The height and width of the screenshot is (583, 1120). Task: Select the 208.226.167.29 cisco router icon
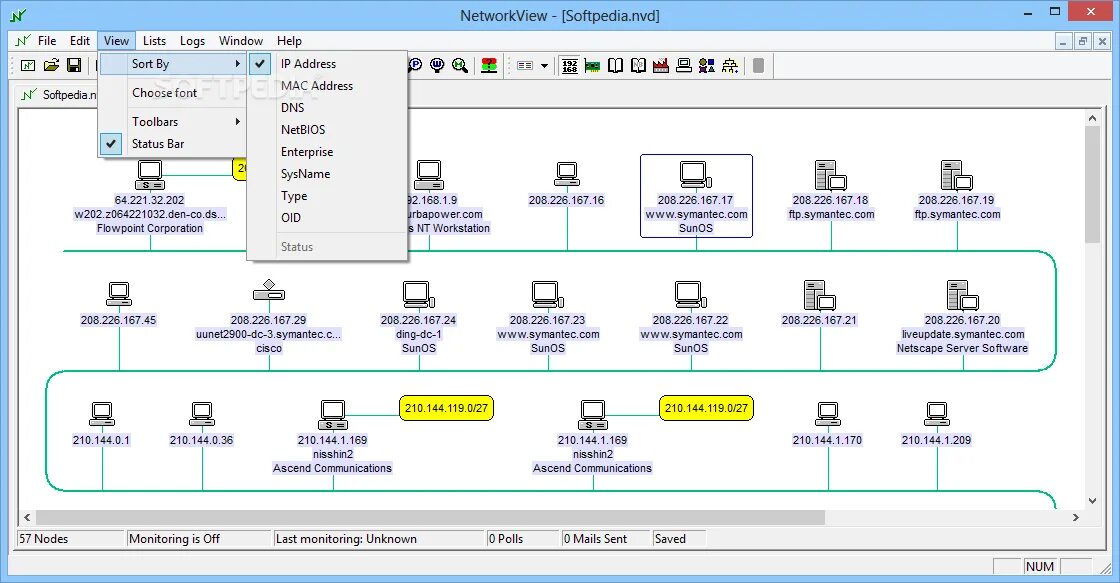coord(269,290)
